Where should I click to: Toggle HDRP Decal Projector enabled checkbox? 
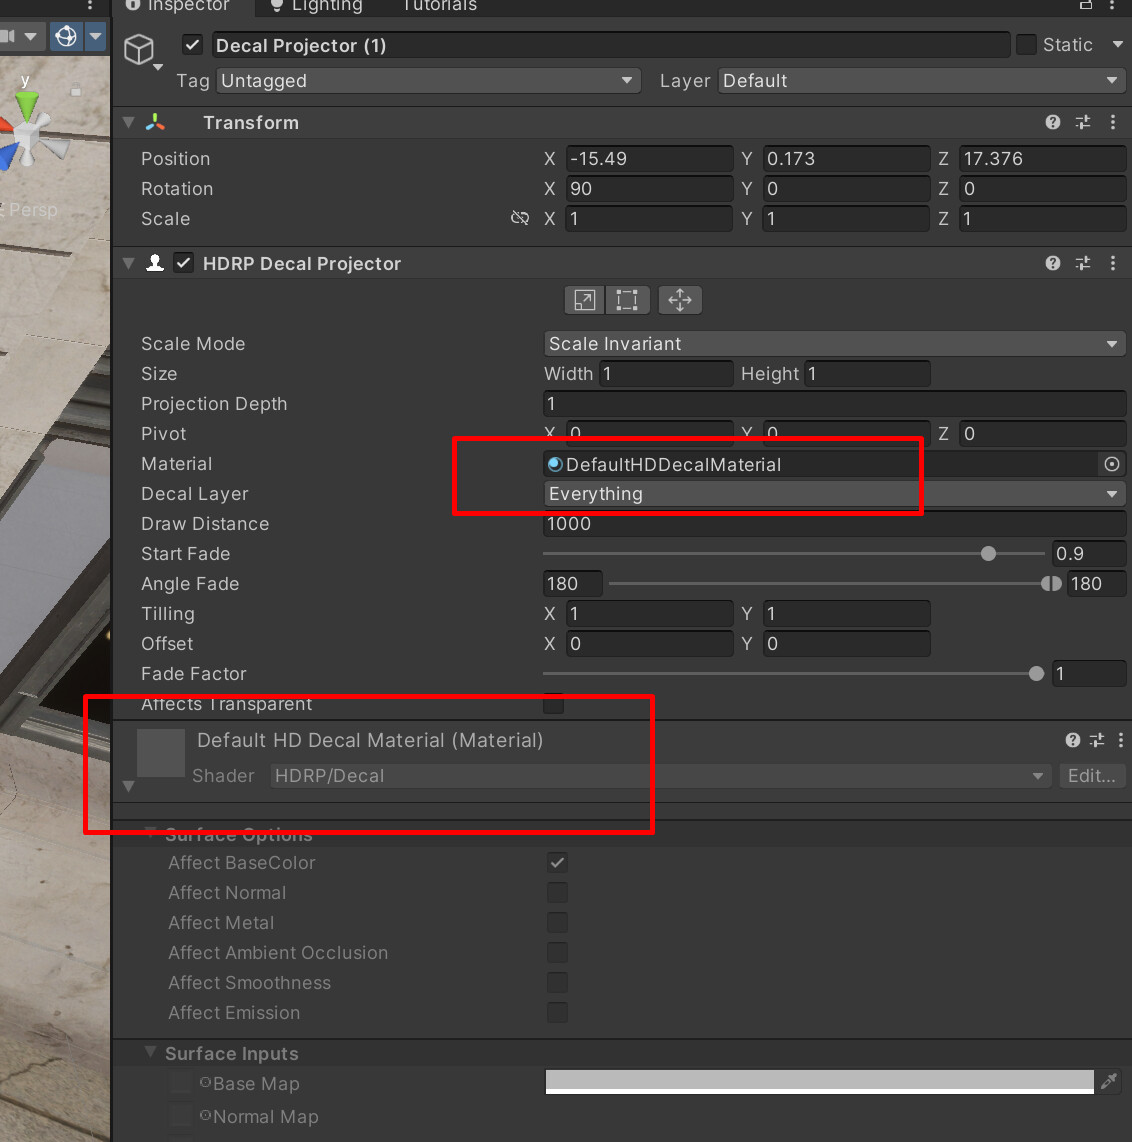click(x=184, y=263)
